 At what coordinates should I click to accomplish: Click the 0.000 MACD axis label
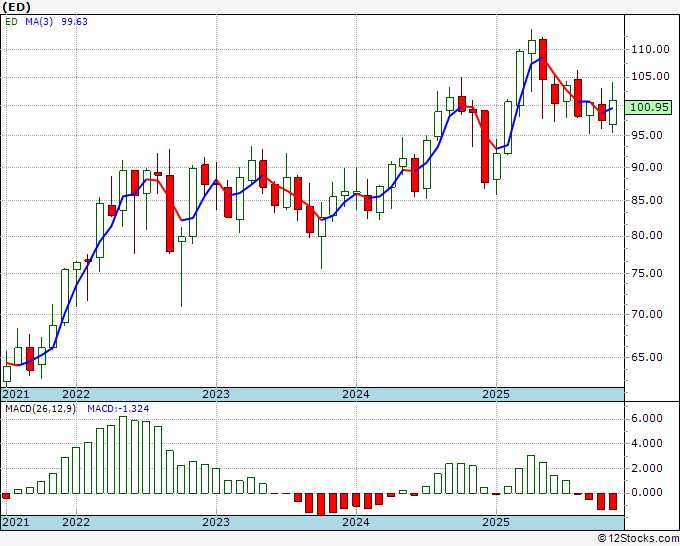point(647,493)
